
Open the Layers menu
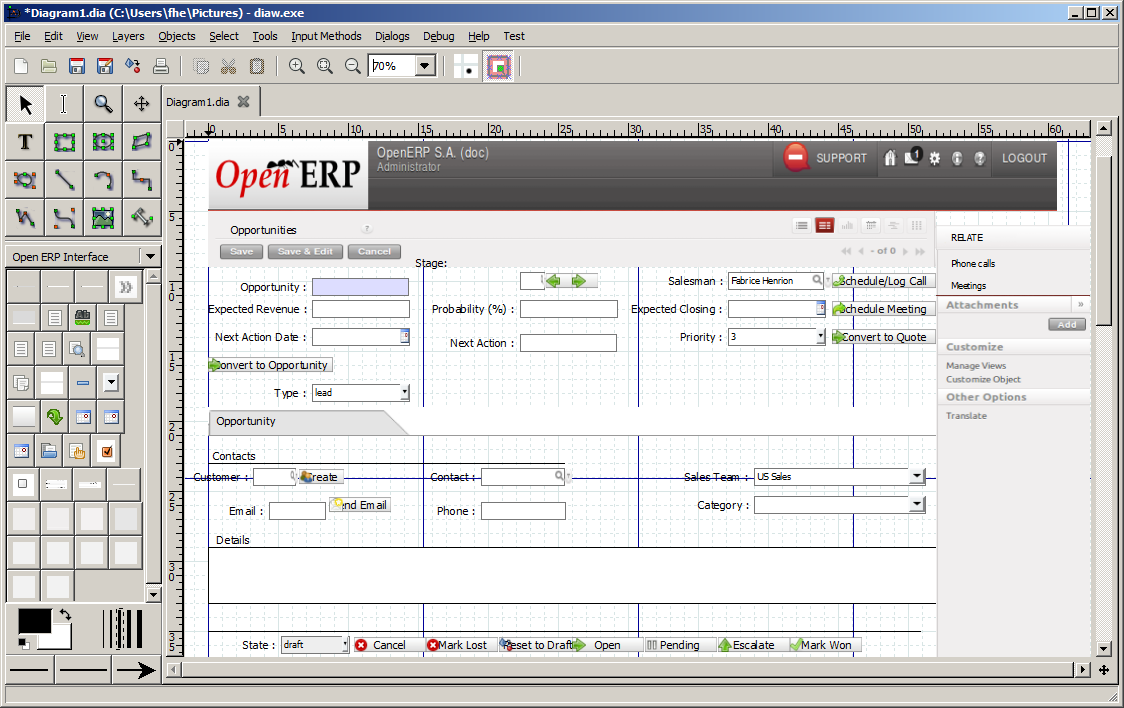[x=128, y=36]
